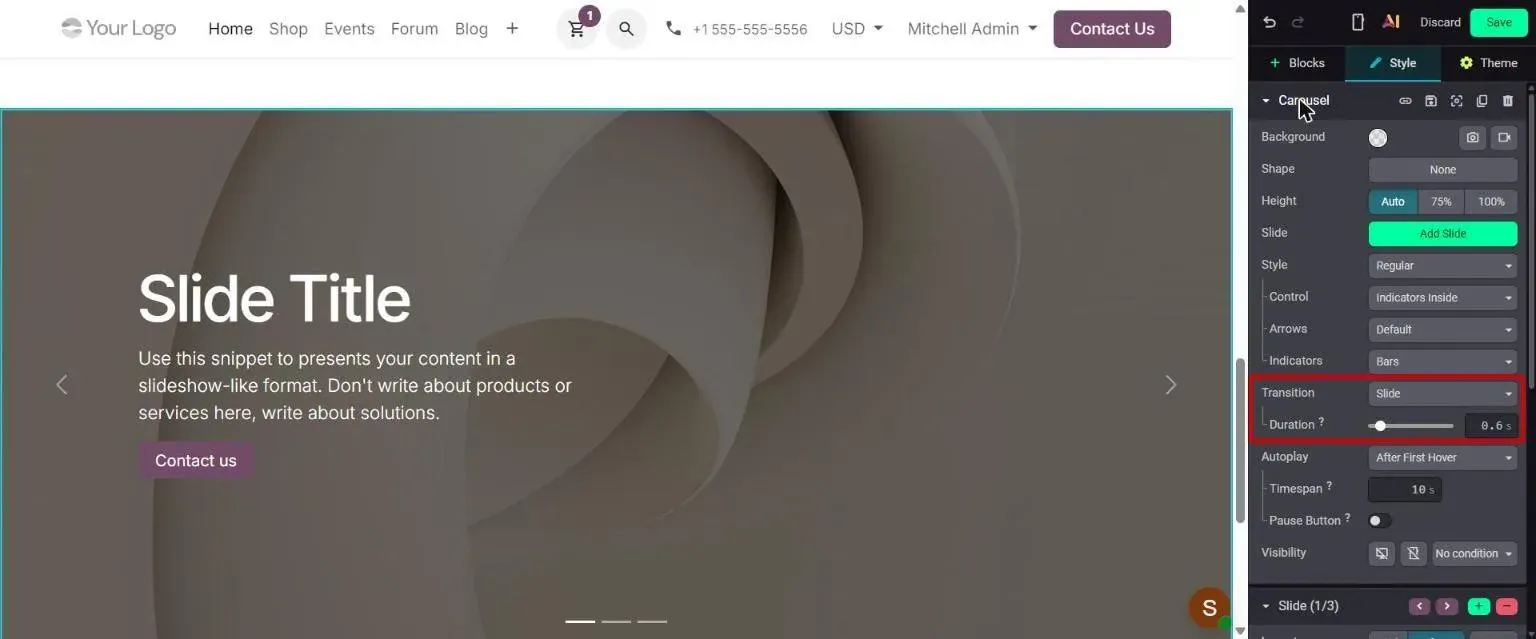The image size is (1536, 639).
Task: Save the Carousel block as custom snippet
Action: 1431,101
